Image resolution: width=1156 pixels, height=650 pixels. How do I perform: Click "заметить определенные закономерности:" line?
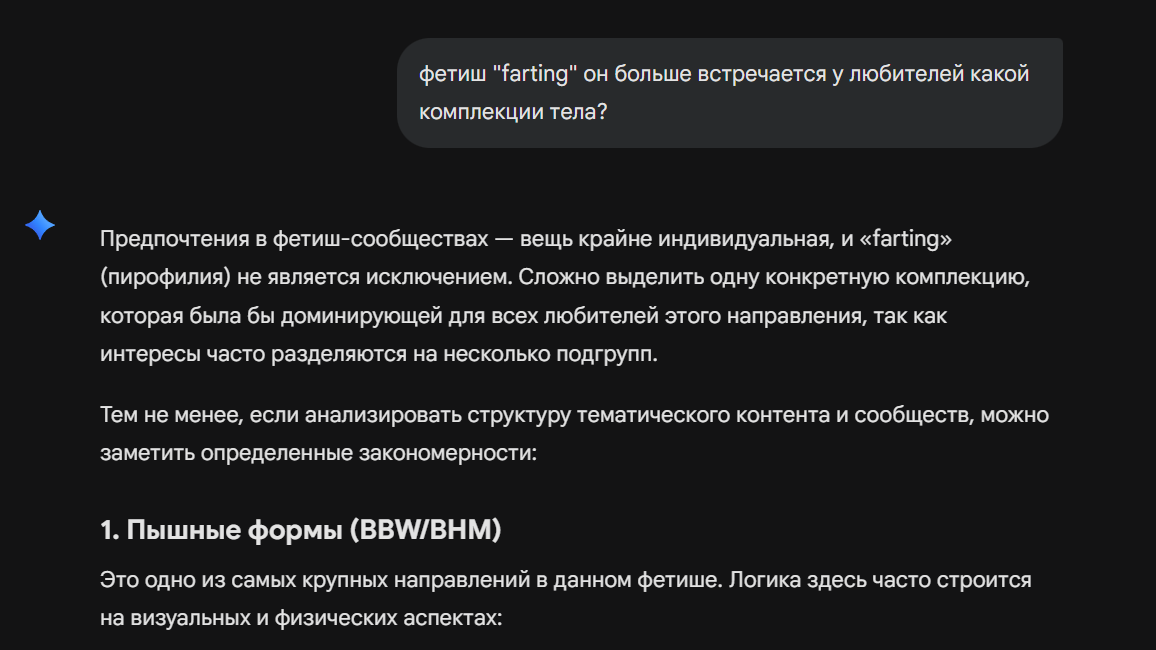(319, 452)
